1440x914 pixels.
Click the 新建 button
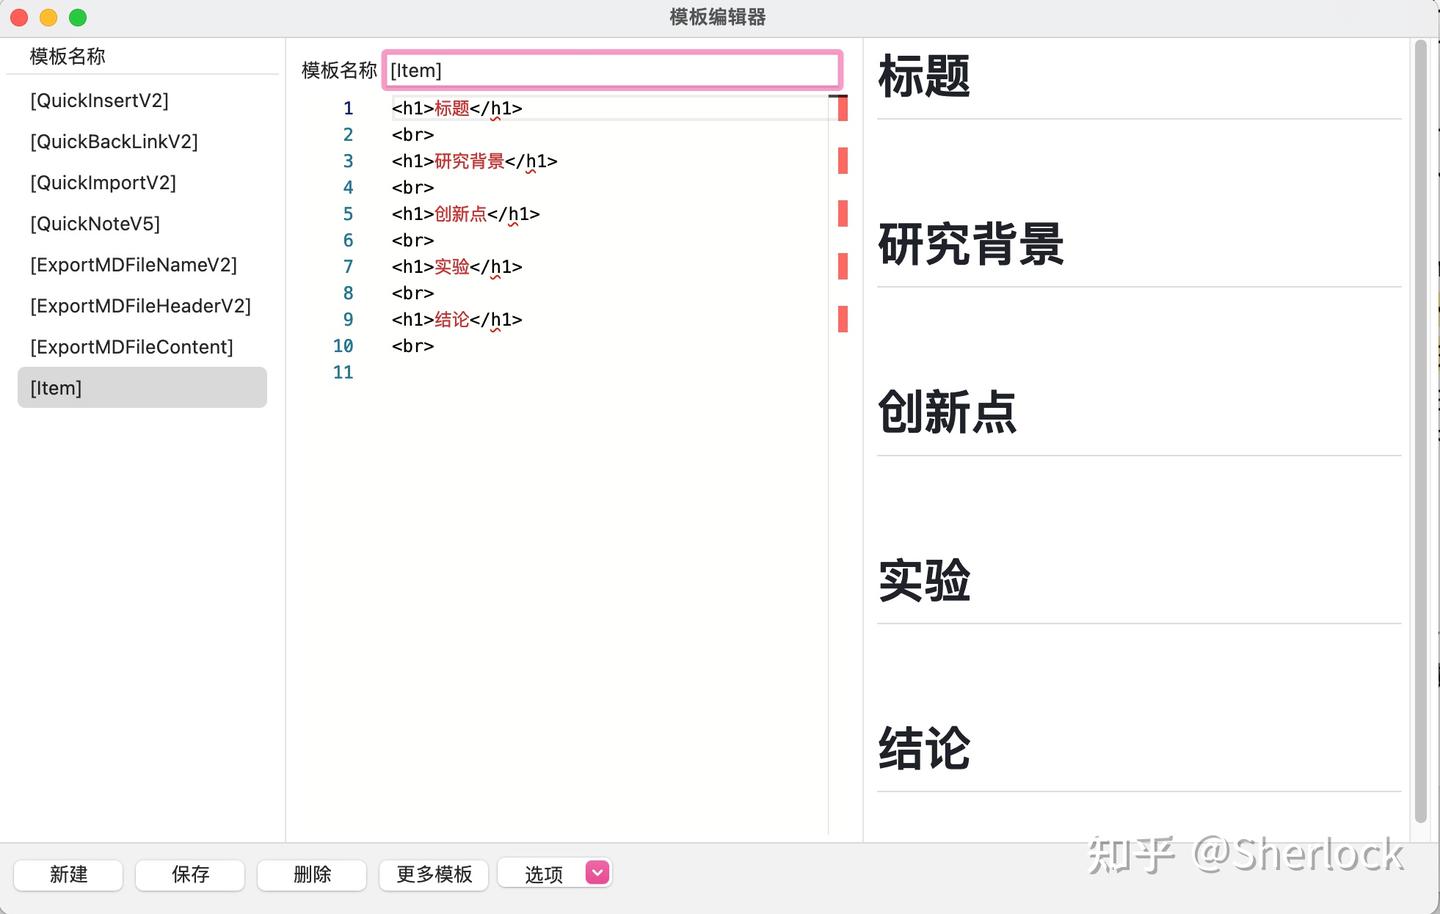[68, 875]
